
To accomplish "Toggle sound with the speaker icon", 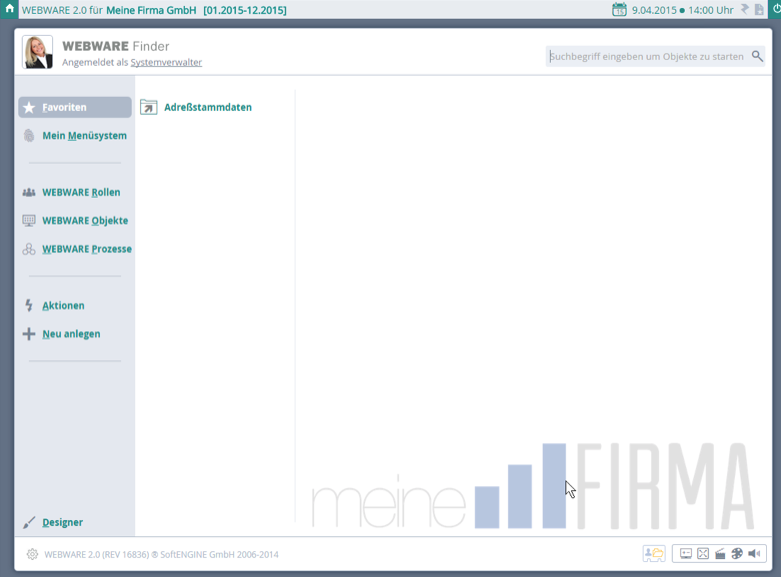I will [754, 554].
